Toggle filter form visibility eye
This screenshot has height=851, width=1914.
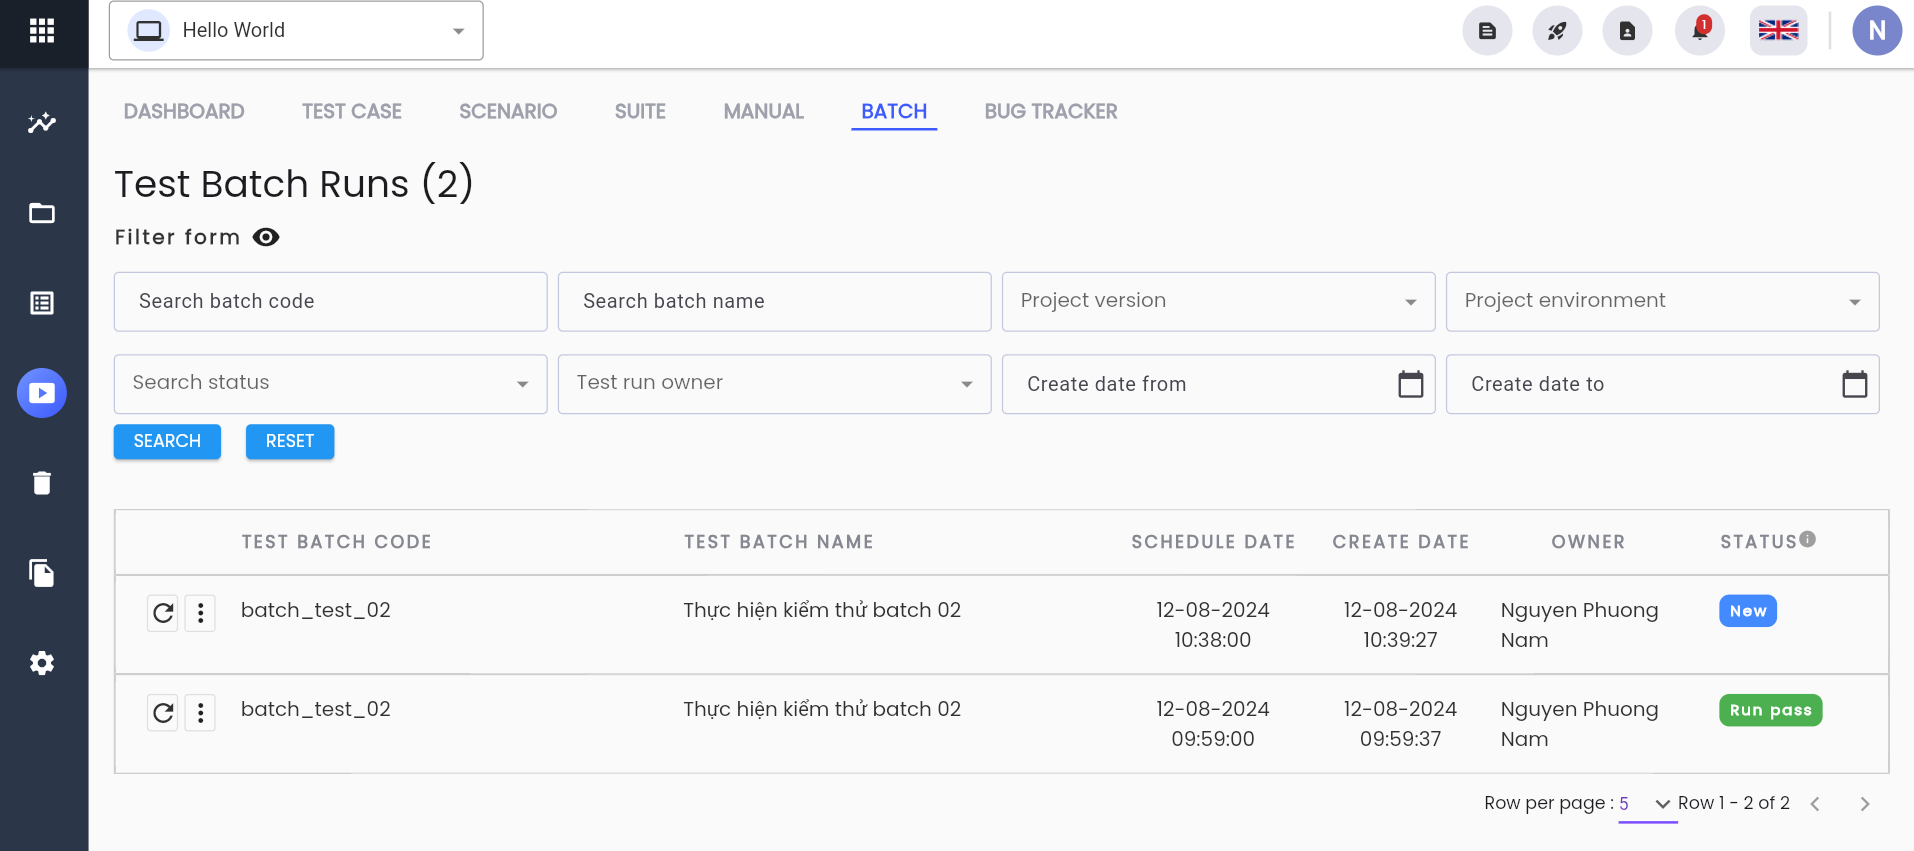[266, 237]
